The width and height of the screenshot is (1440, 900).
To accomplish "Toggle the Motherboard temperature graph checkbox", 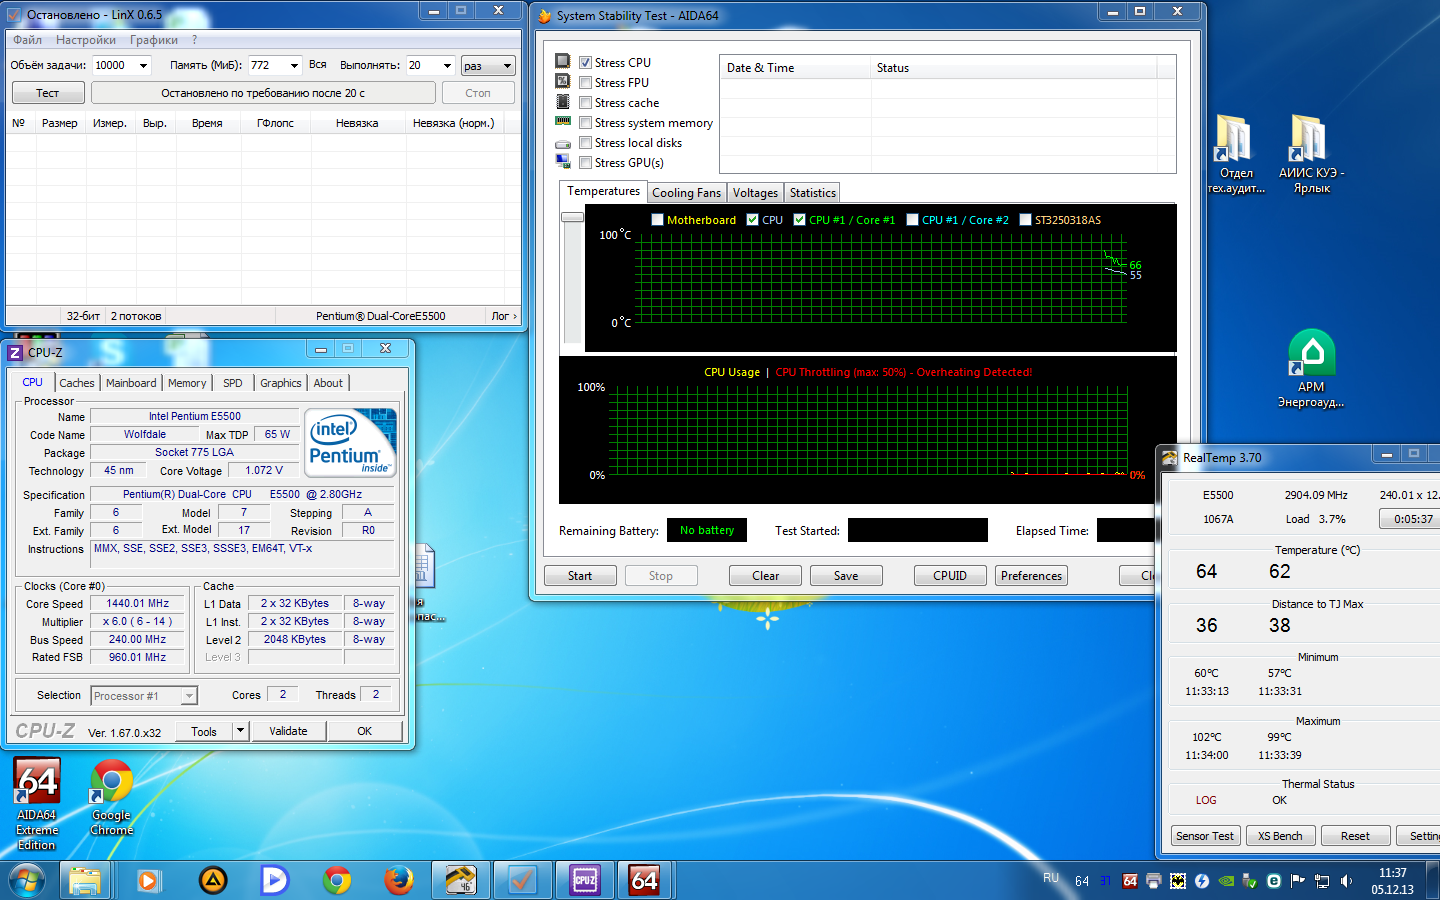I will pos(657,220).
